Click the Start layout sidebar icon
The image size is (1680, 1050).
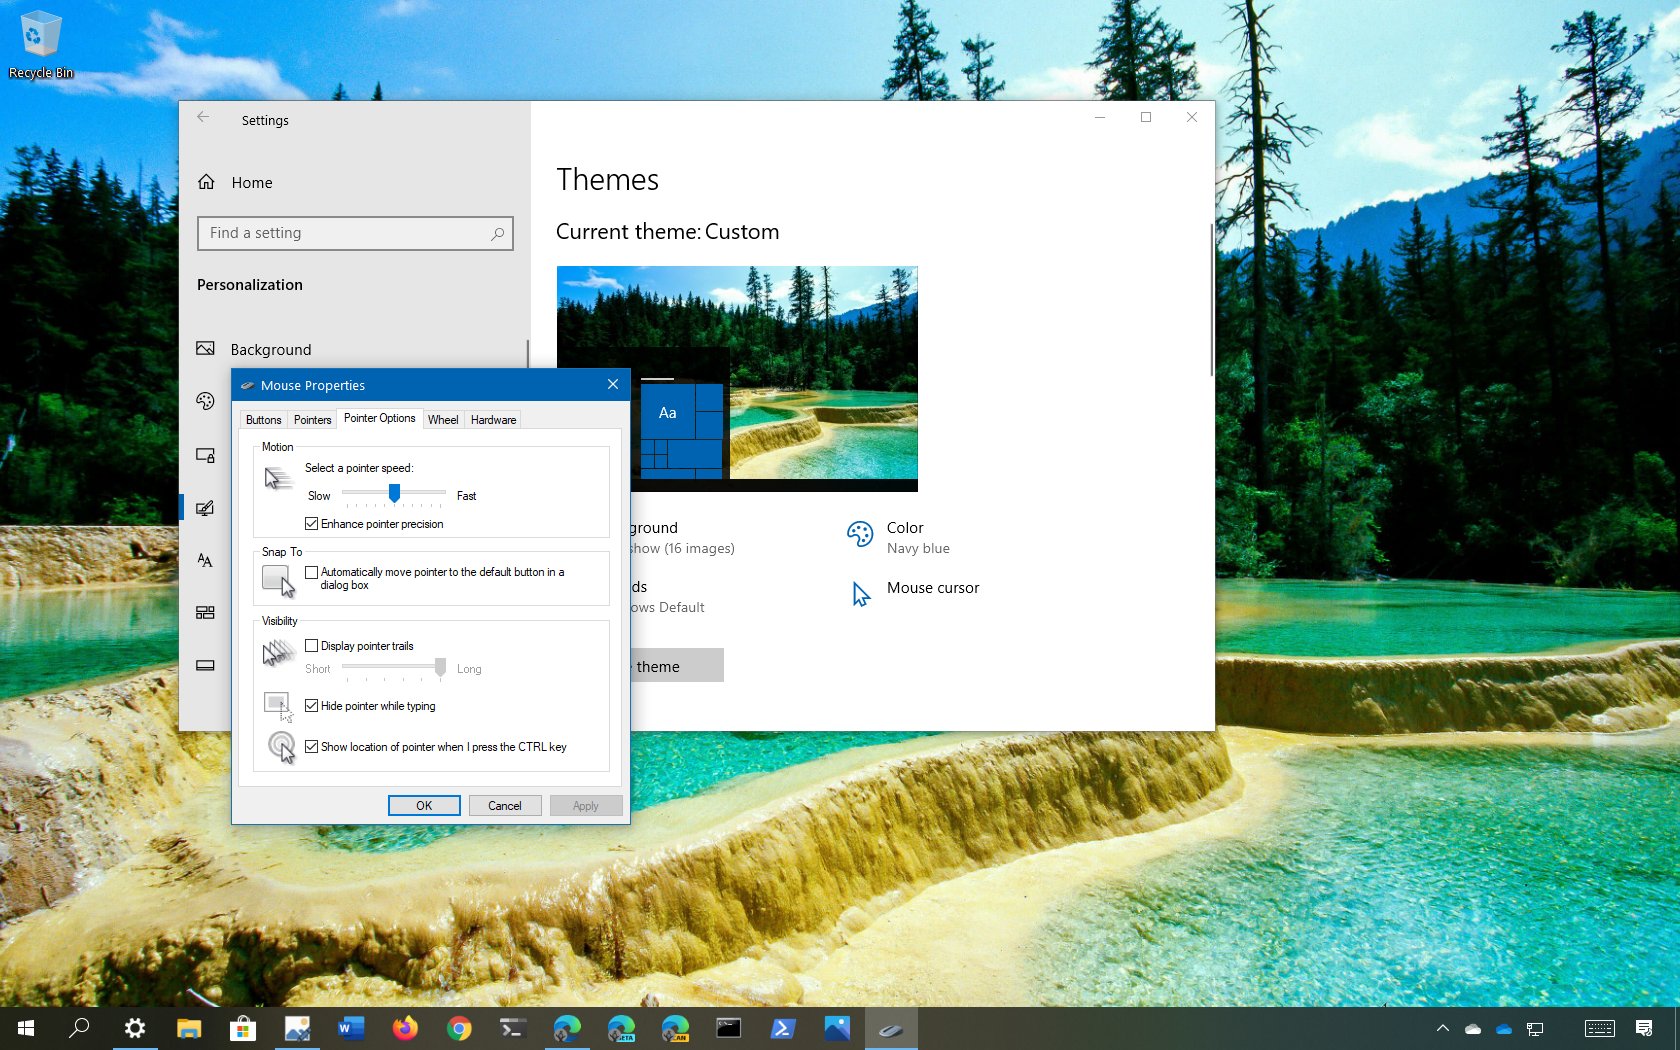click(x=205, y=613)
